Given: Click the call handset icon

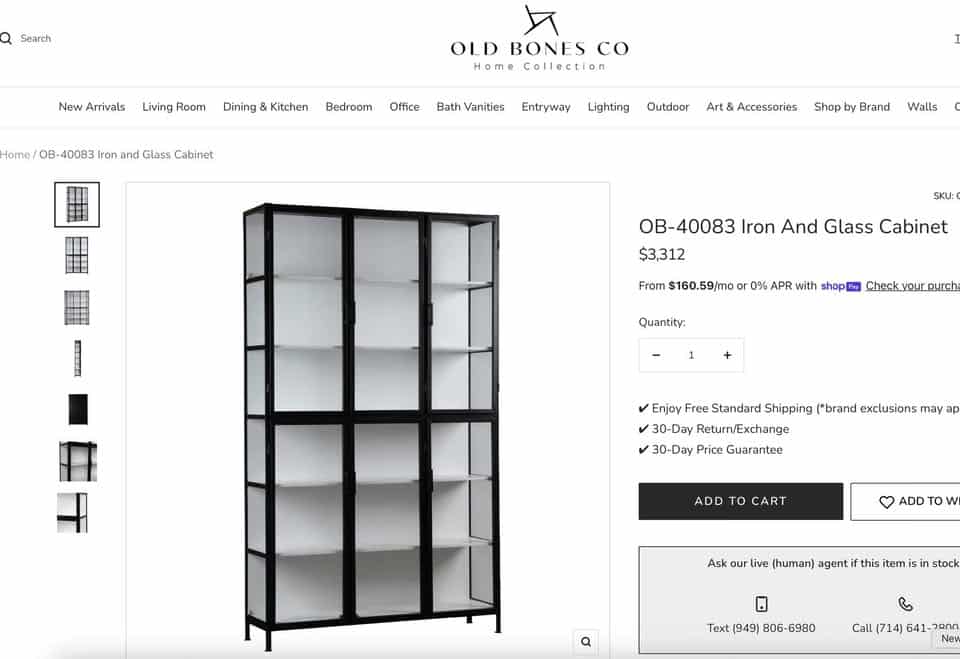Looking at the screenshot, I should click(x=905, y=604).
